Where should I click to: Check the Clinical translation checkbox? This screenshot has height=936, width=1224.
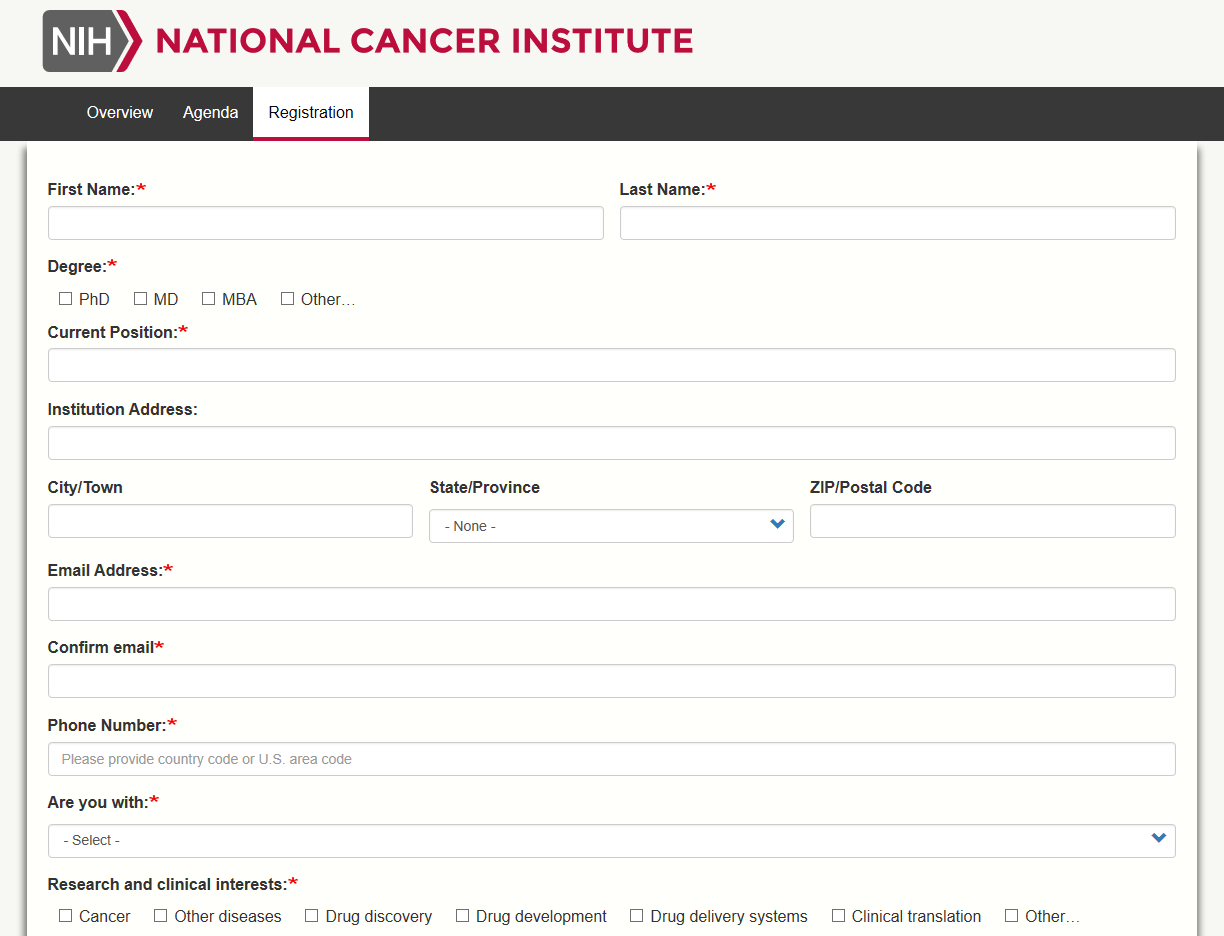click(839, 916)
